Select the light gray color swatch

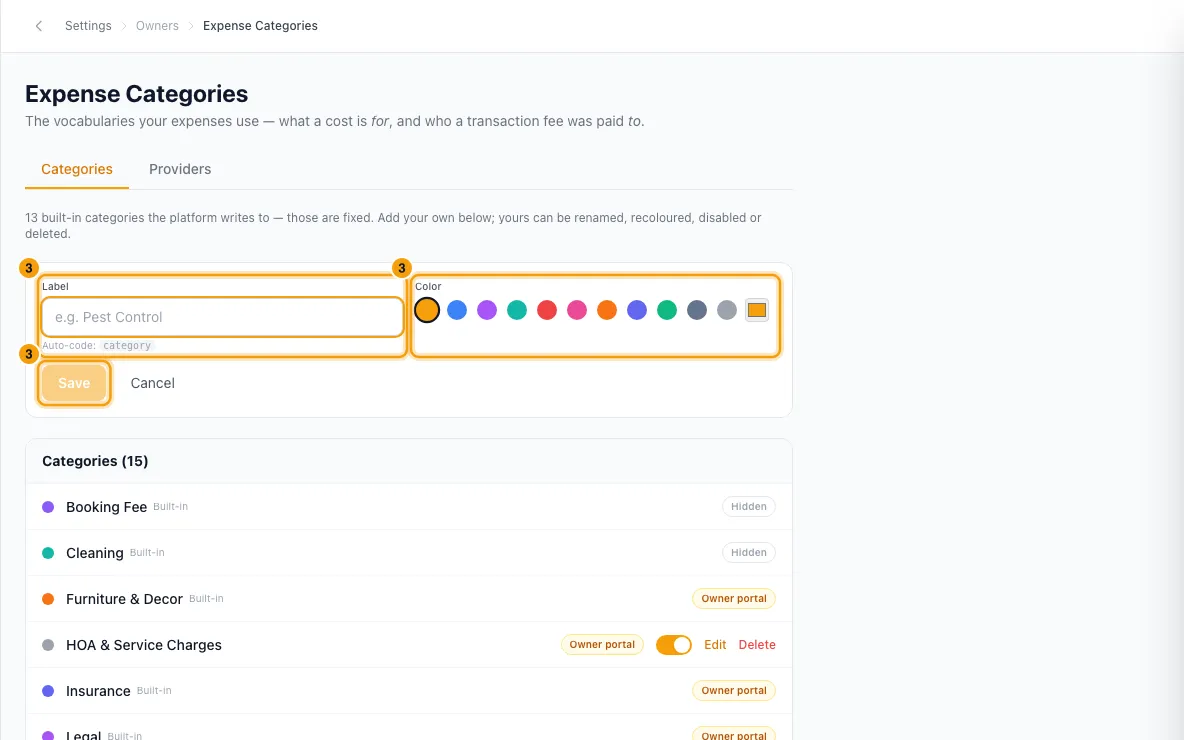tap(726, 310)
